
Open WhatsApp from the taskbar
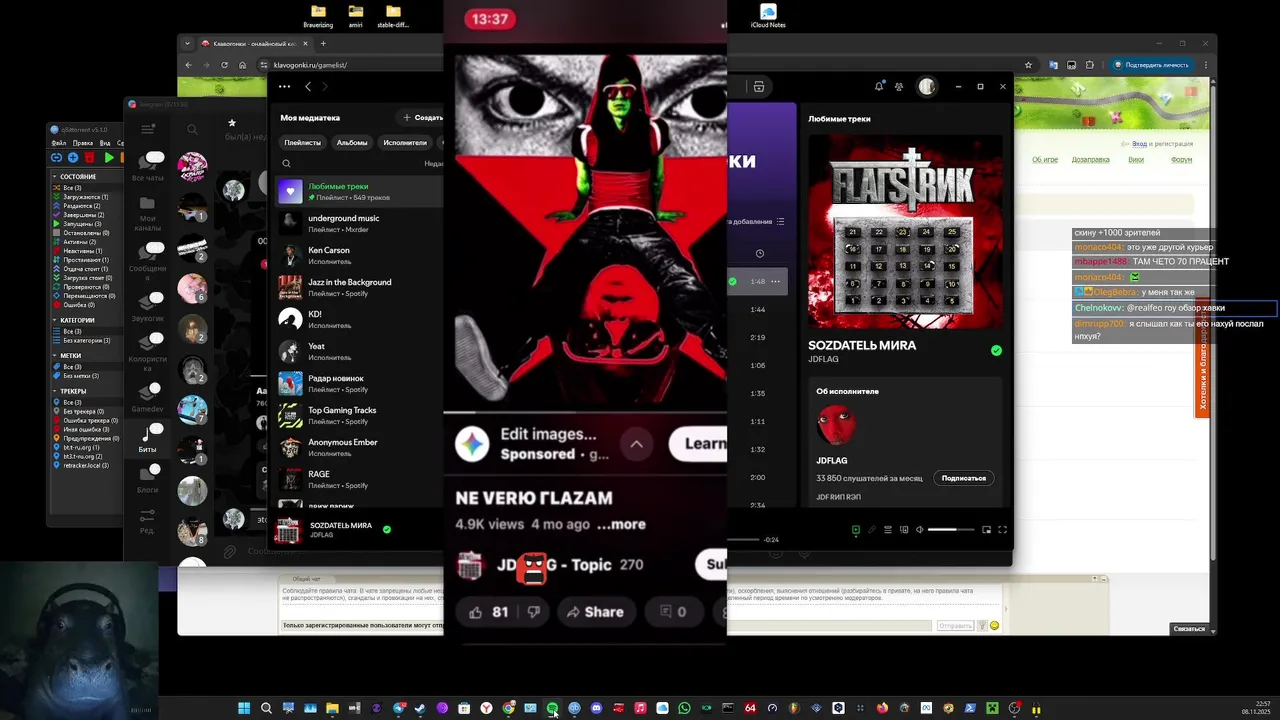(684, 708)
